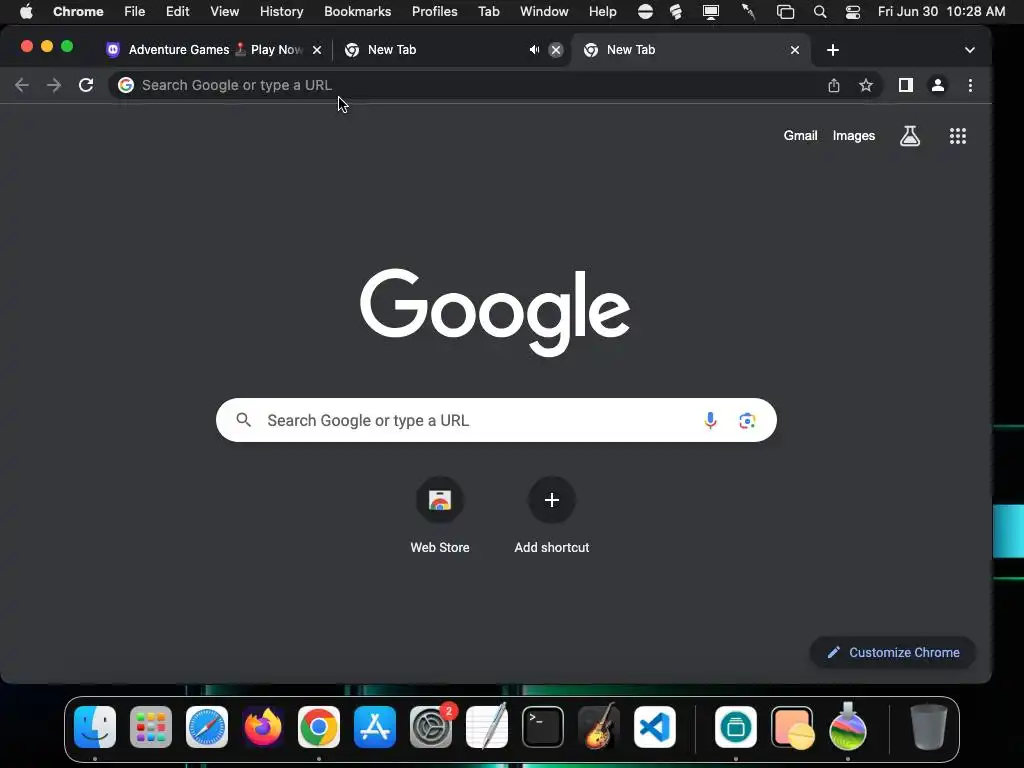Viewport: 1024px width, 768px height.
Task: Open the Web Store shortcut
Action: pos(440,516)
